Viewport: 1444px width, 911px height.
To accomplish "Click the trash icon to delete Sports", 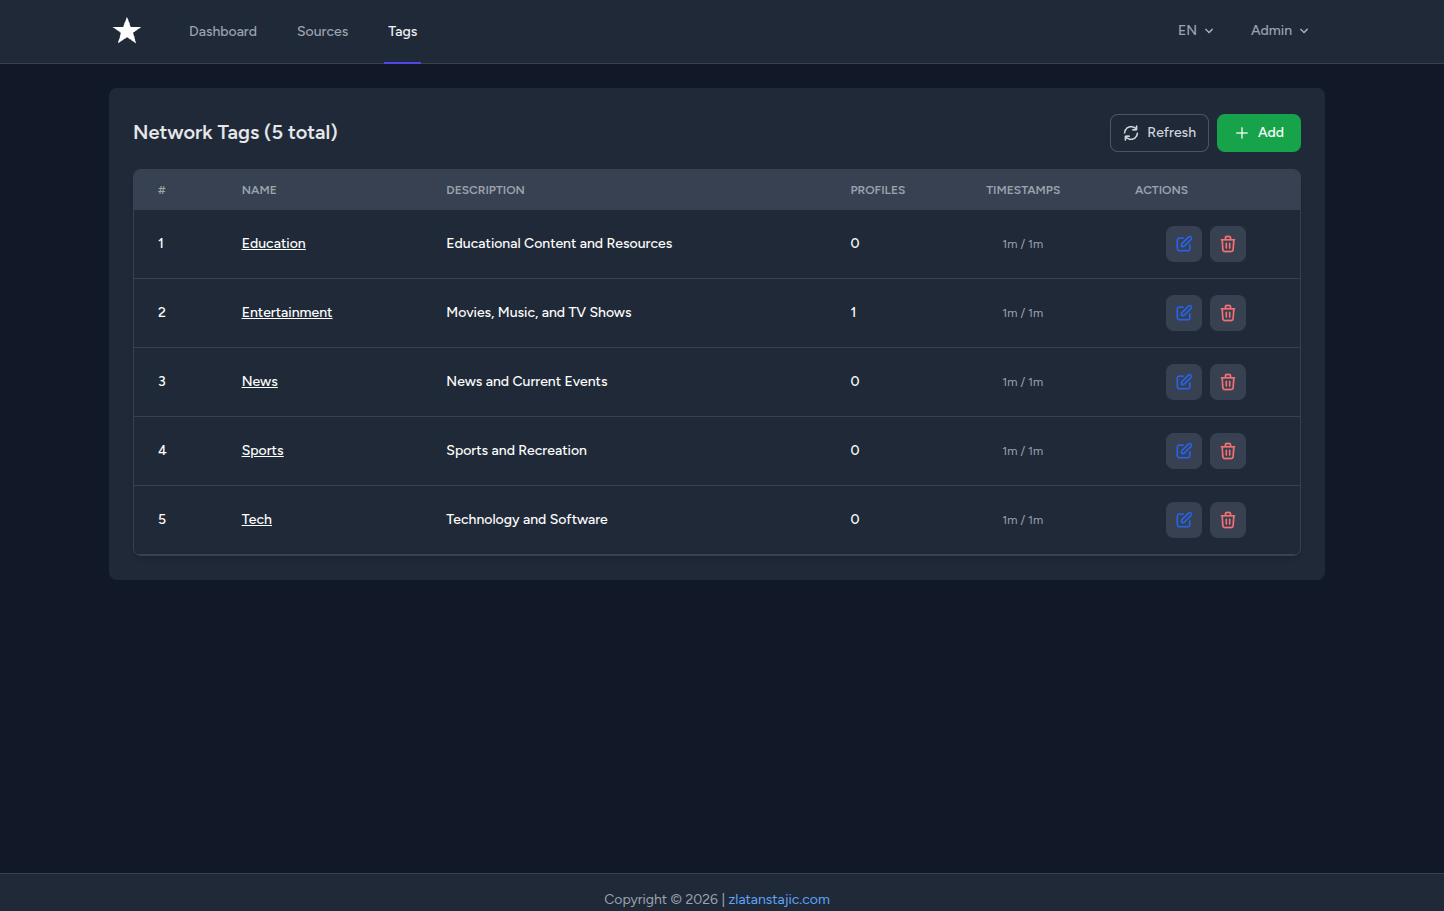I will click(x=1227, y=450).
